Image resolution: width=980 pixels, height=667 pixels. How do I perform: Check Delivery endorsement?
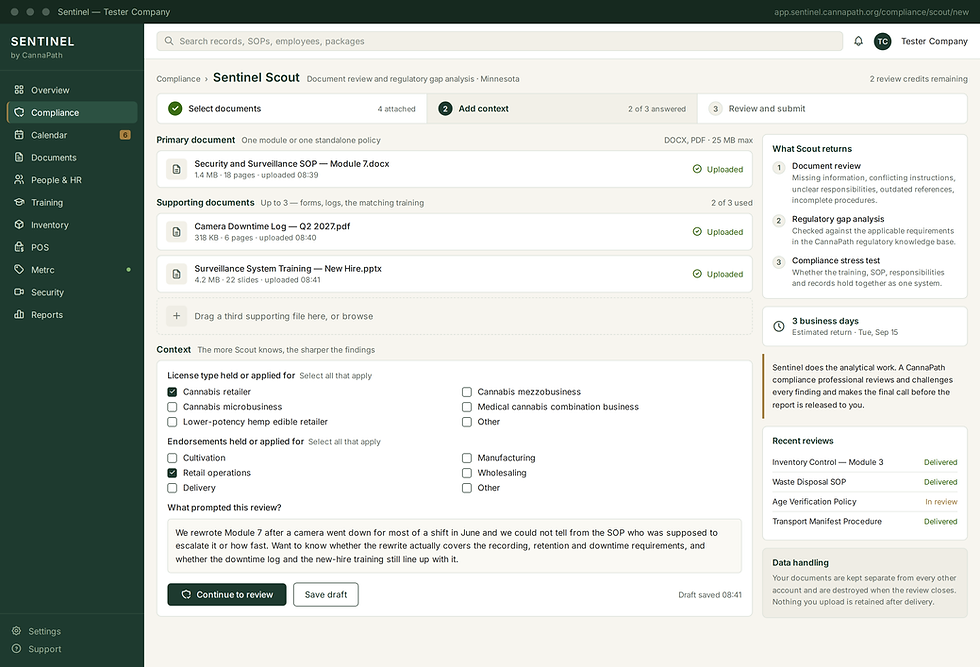[172, 488]
